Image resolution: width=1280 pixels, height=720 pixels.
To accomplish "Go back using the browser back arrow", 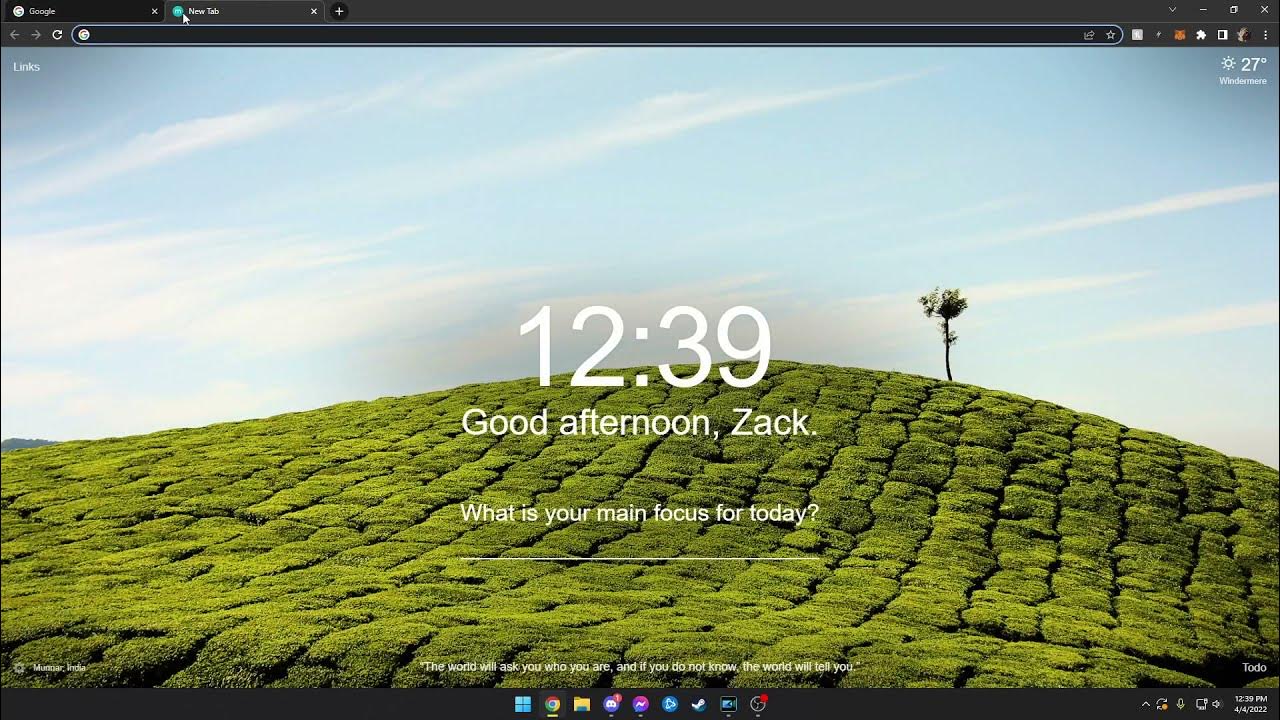I will (x=14, y=34).
